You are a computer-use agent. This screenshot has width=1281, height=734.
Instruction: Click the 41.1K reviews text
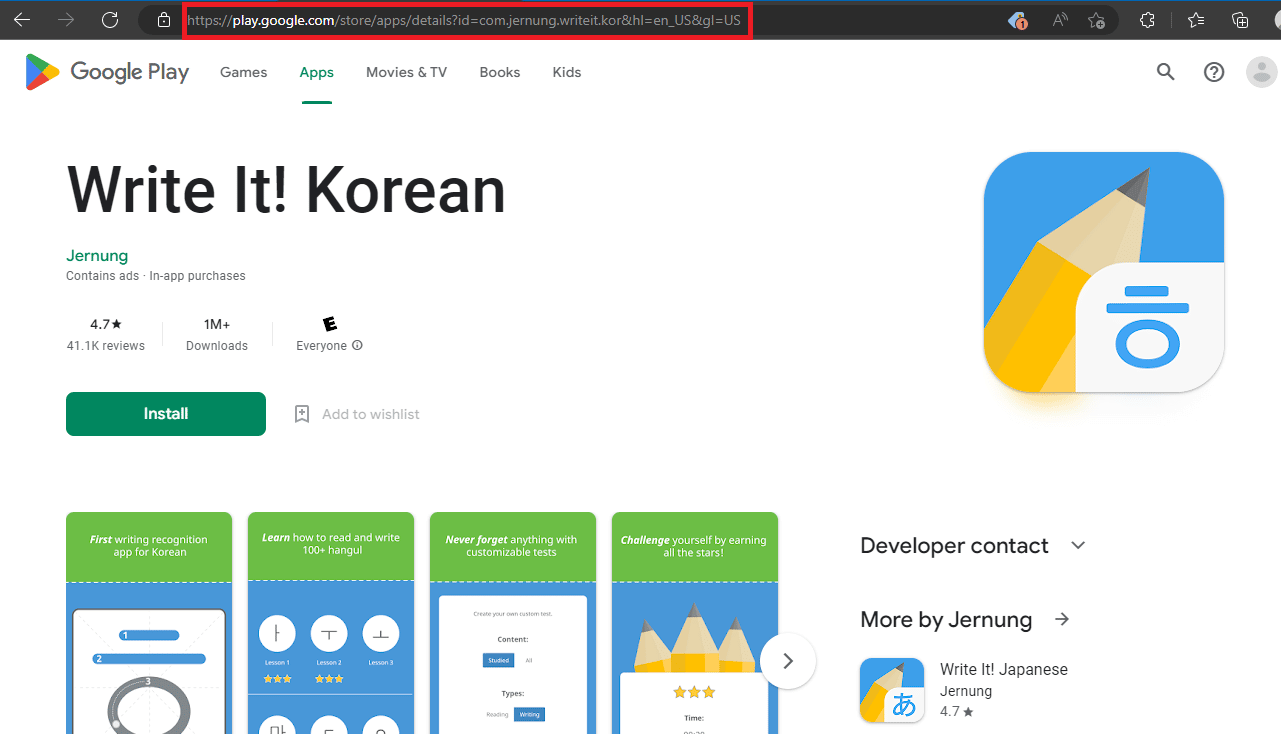(x=106, y=346)
